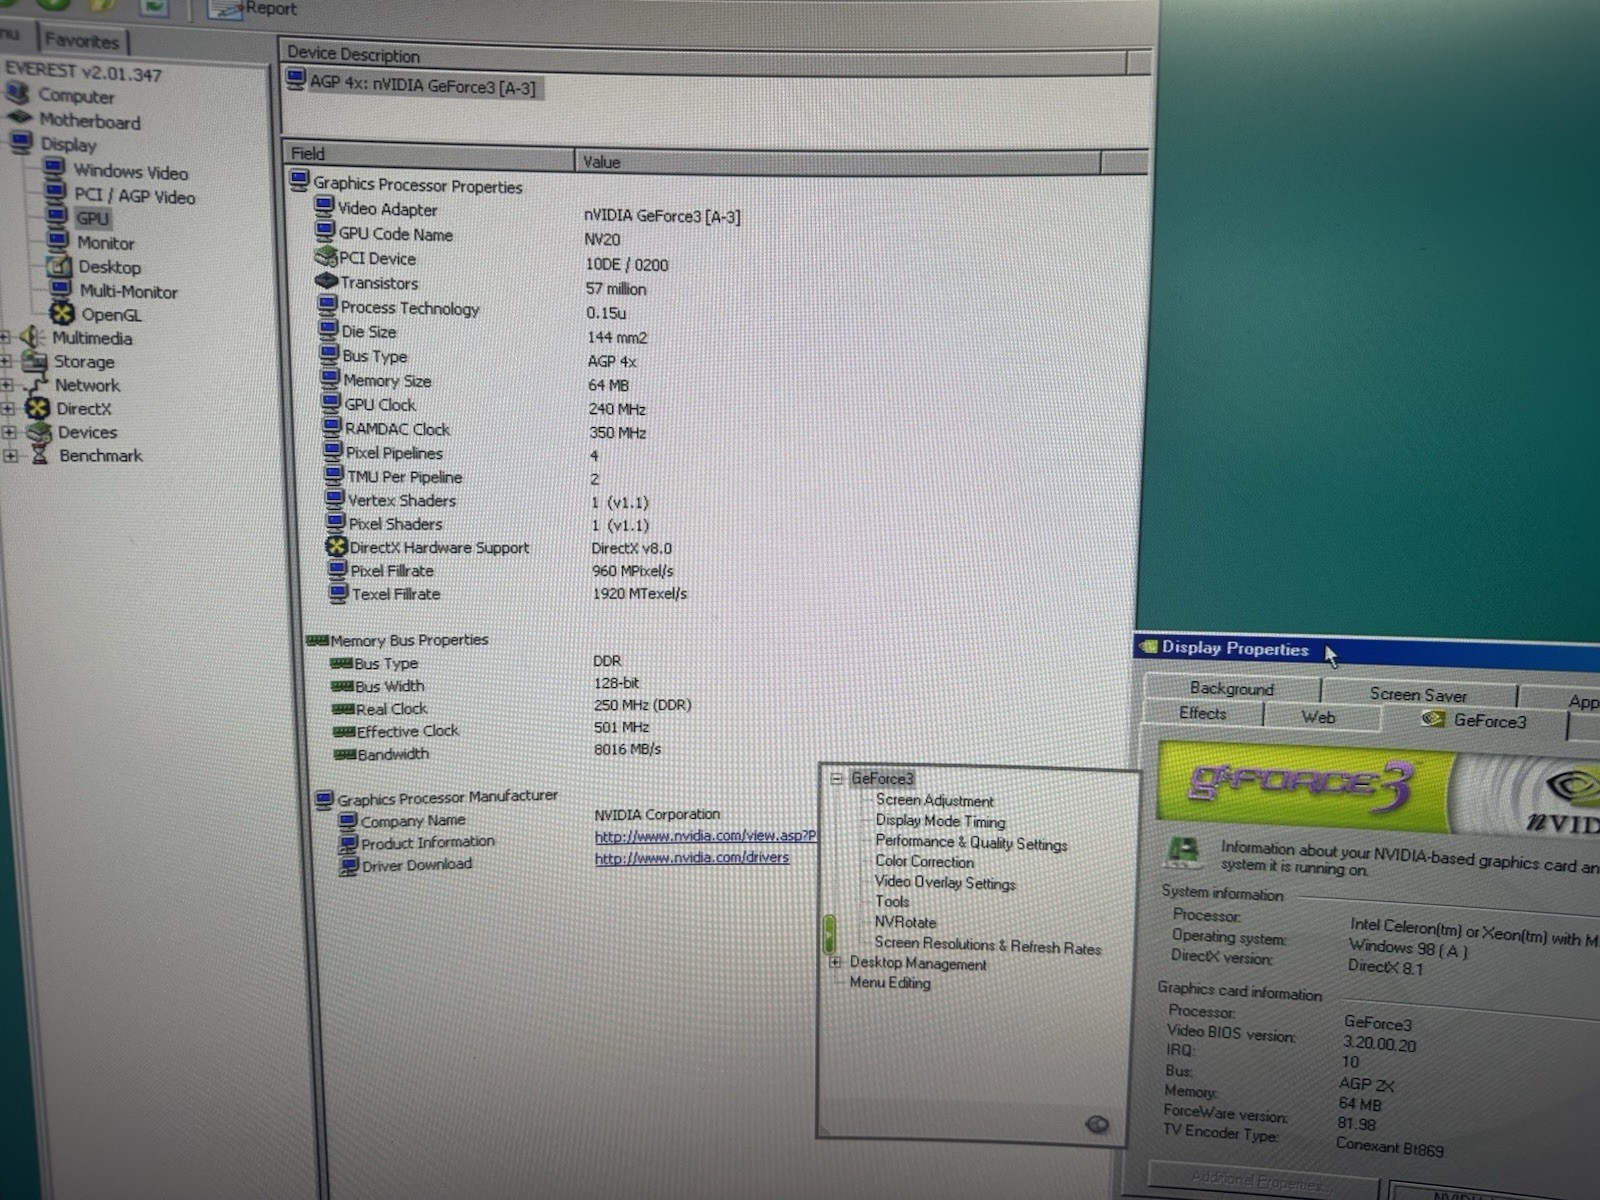Click the Motherboard tree icon

(20, 118)
